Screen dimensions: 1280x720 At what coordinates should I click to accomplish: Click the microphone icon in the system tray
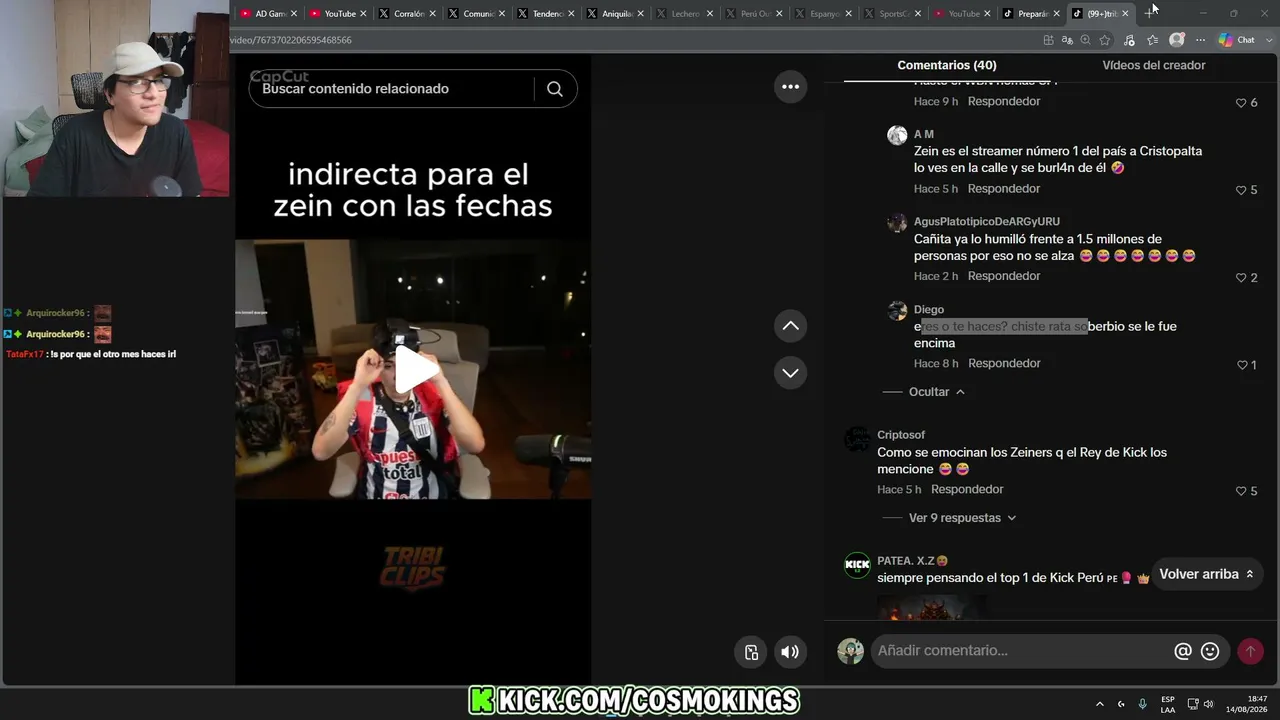[1143, 704]
